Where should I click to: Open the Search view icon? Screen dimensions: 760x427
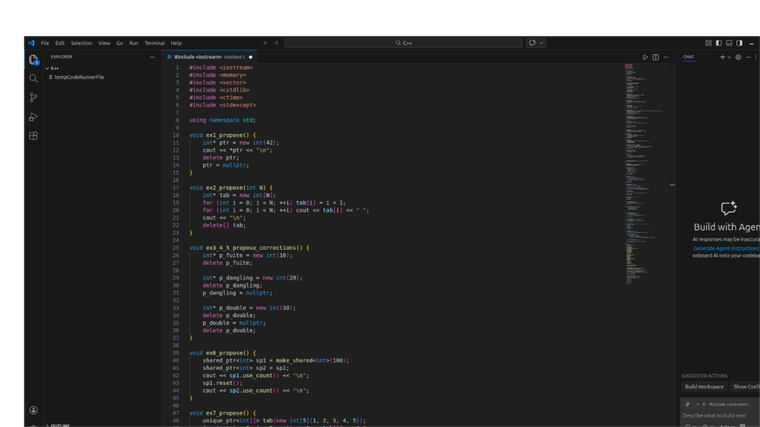coord(33,78)
